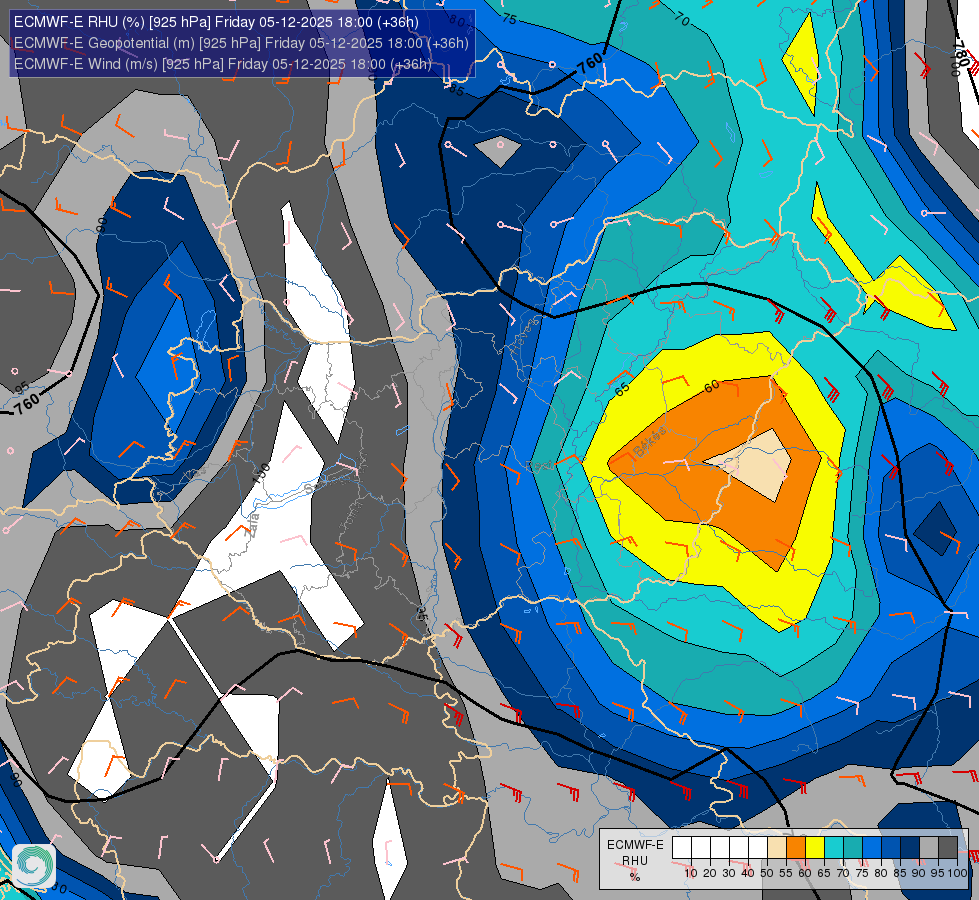Pick the beige 50–55% legend swatch
The height and width of the screenshot is (900, 979).
coord(777,848)
